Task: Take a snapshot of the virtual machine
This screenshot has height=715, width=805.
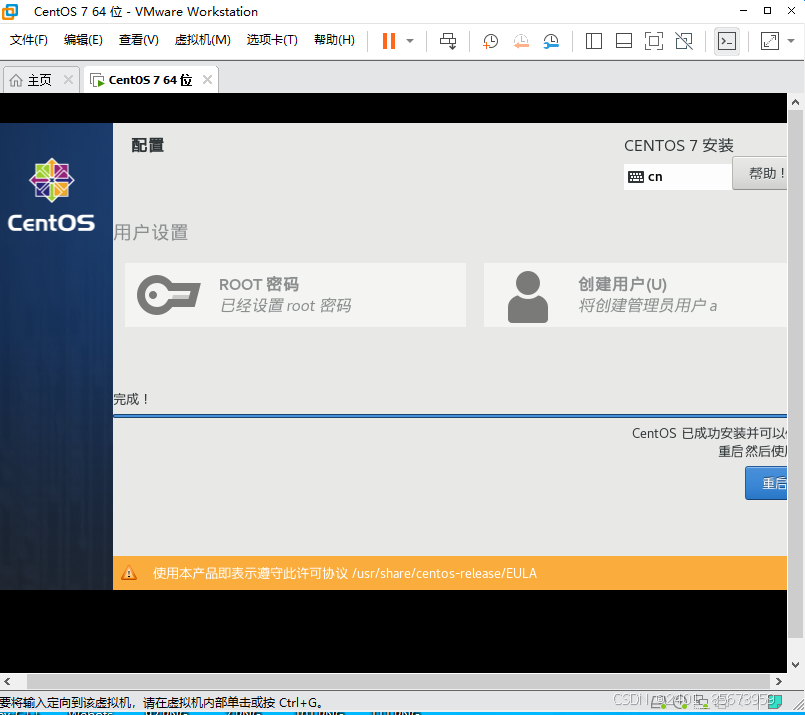Action: click(490, 41)
